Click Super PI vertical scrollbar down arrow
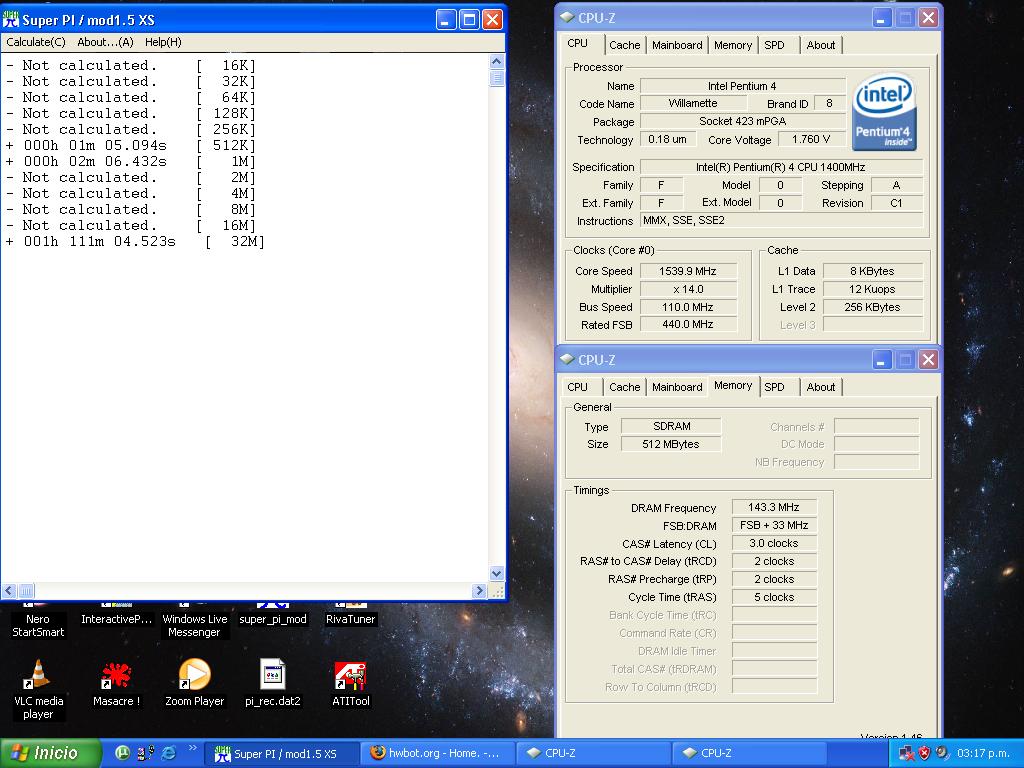Screen dimensions: 1024x768 (x=496, y=573)
